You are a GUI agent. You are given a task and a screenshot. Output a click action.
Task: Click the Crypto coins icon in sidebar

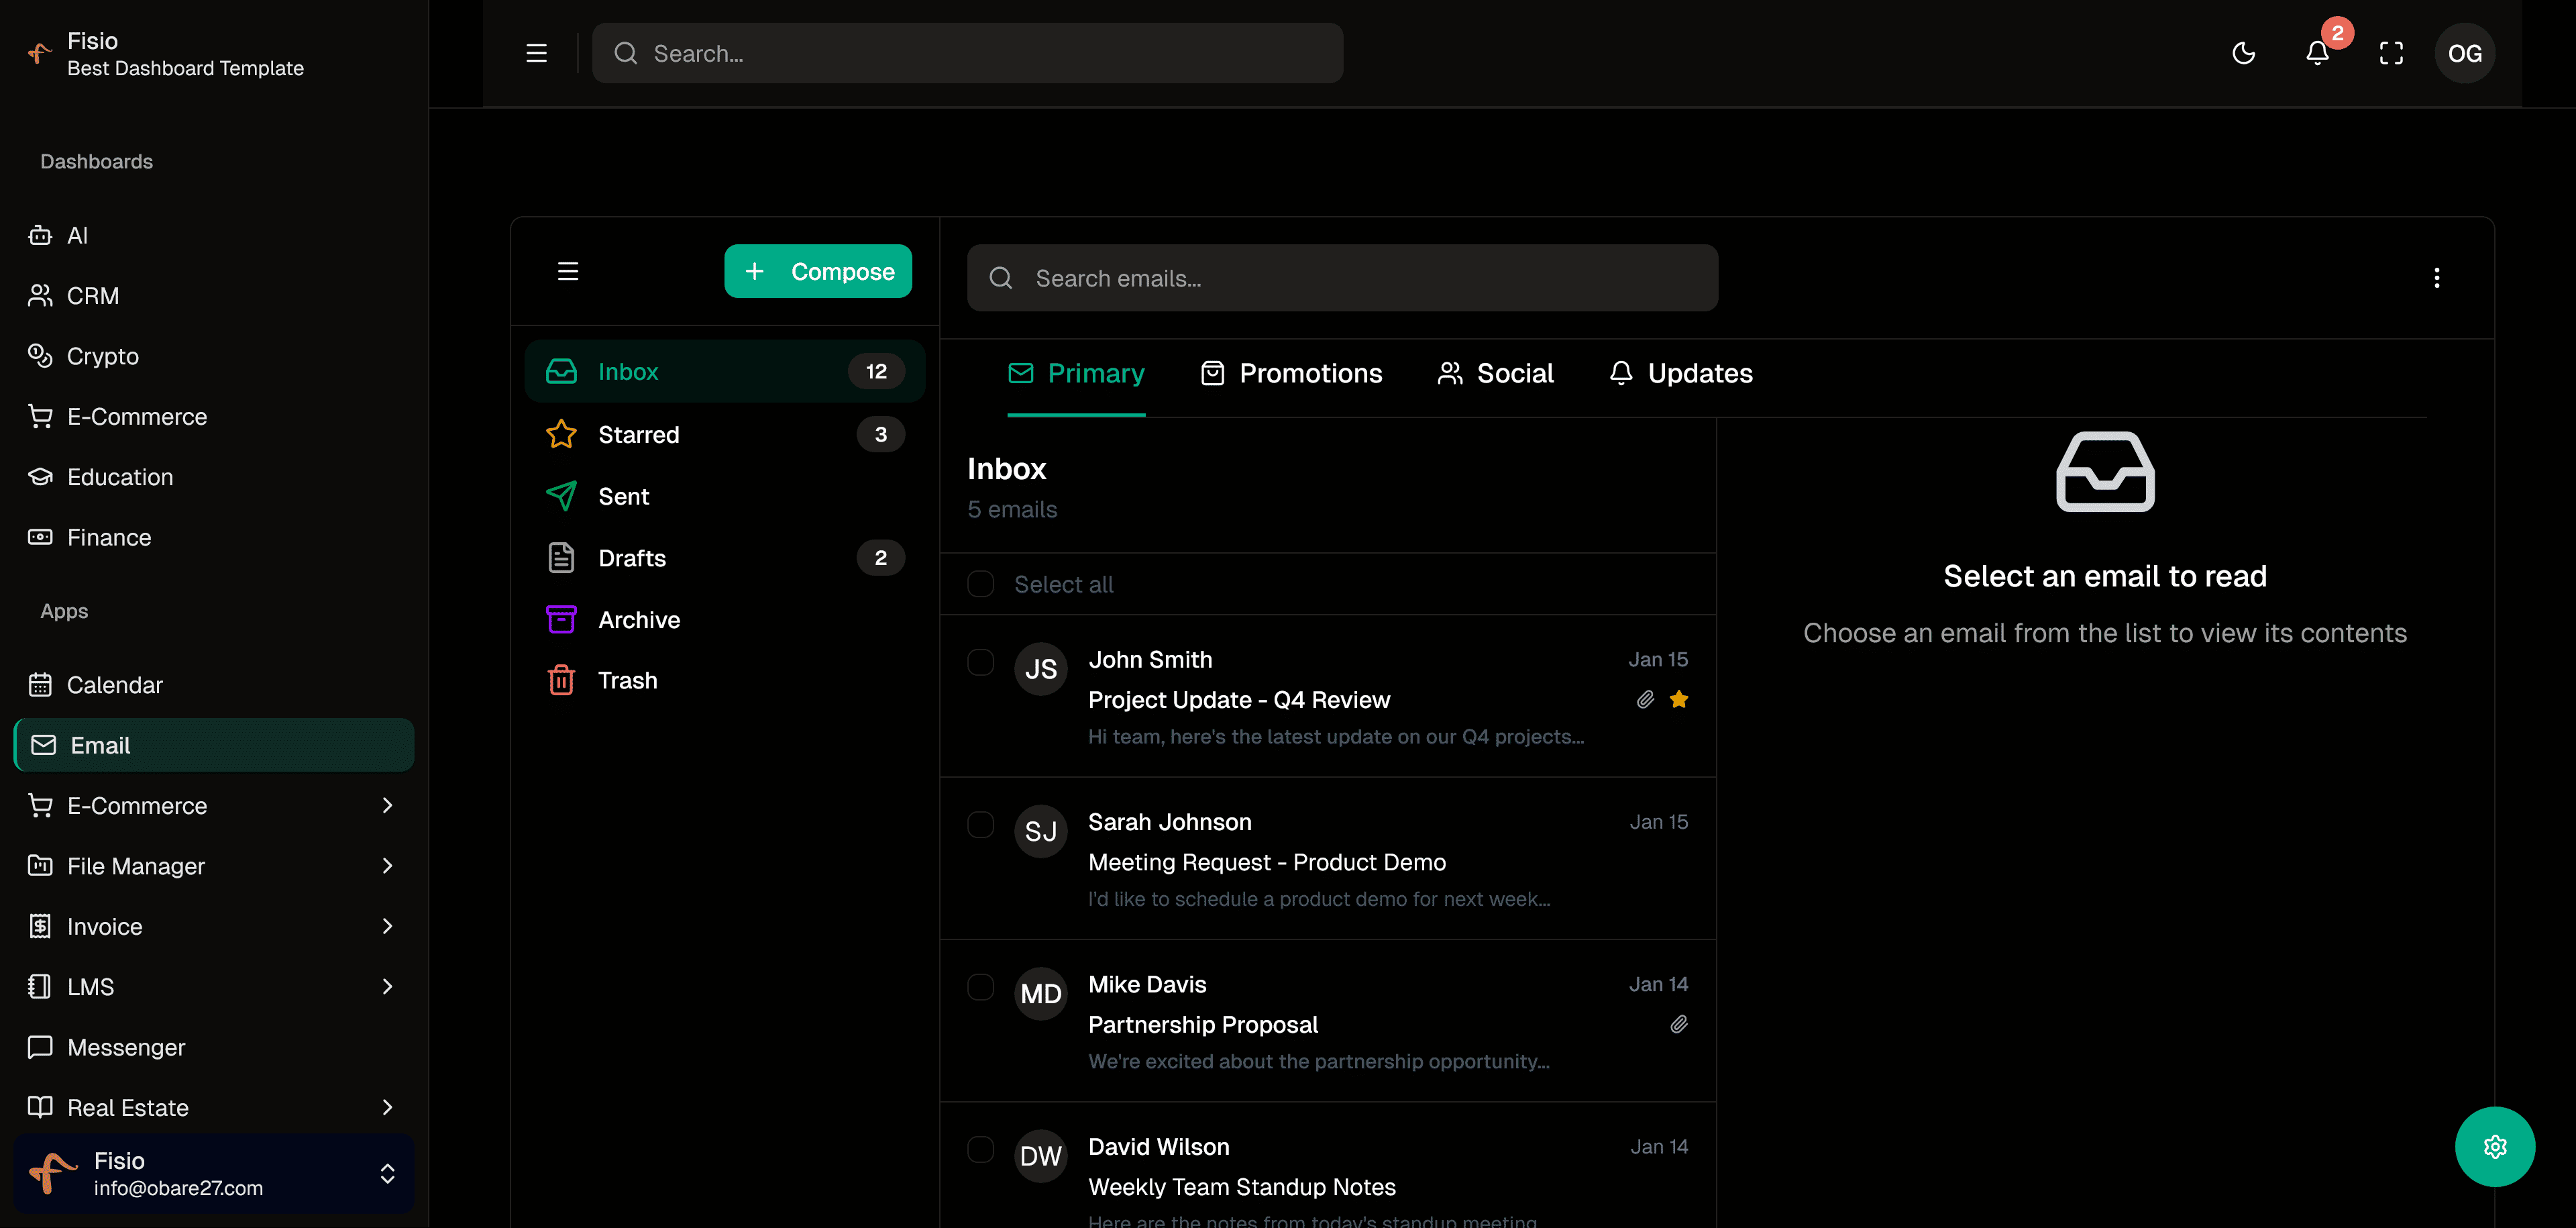click(x=40, y=356)
